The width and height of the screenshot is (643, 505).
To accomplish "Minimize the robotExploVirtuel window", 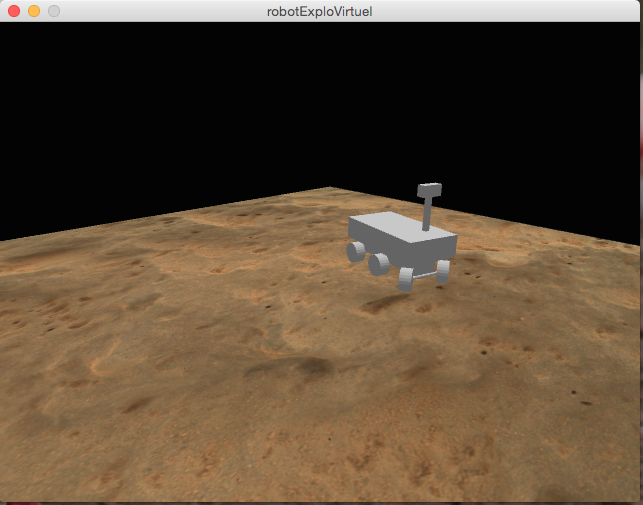I will pyautogui.click(x=34, y=11).
